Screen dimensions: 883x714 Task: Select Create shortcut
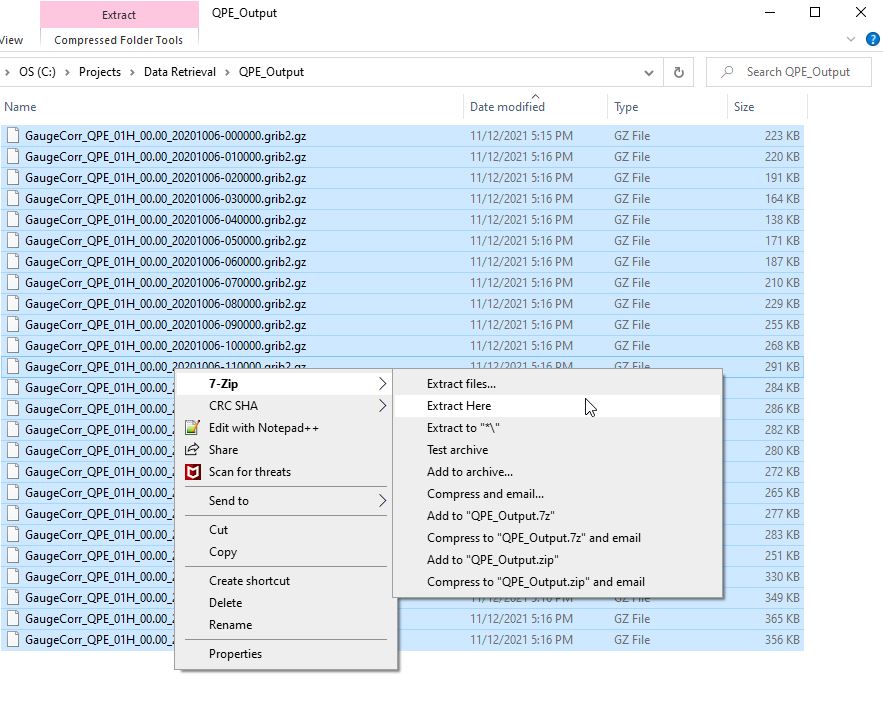pyautogui.click(x=286, y=581)
